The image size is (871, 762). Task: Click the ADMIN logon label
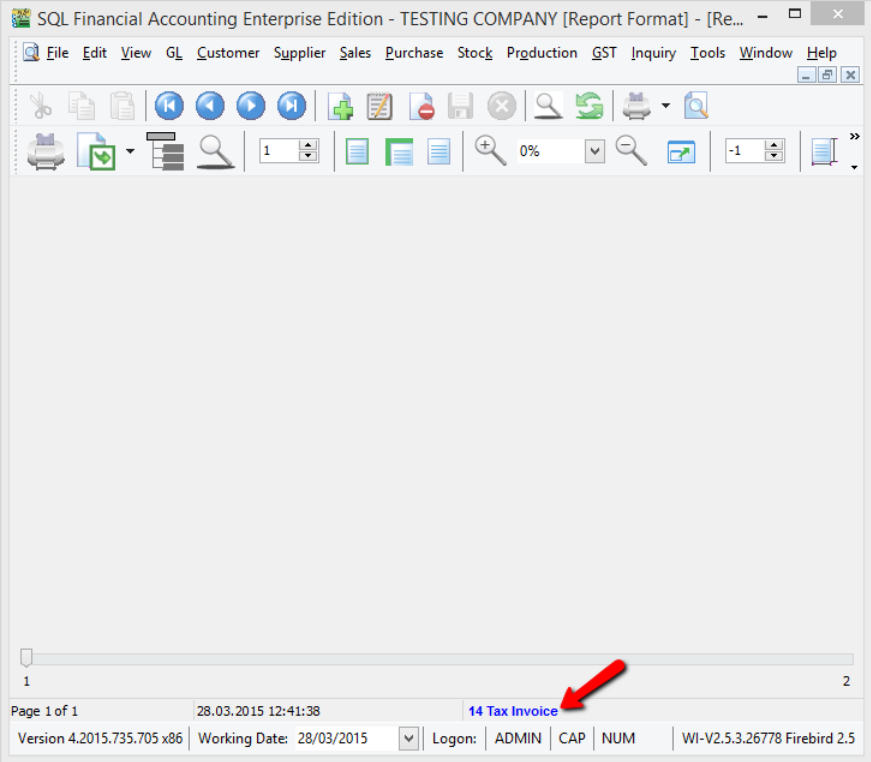click(x=517, y=739)
